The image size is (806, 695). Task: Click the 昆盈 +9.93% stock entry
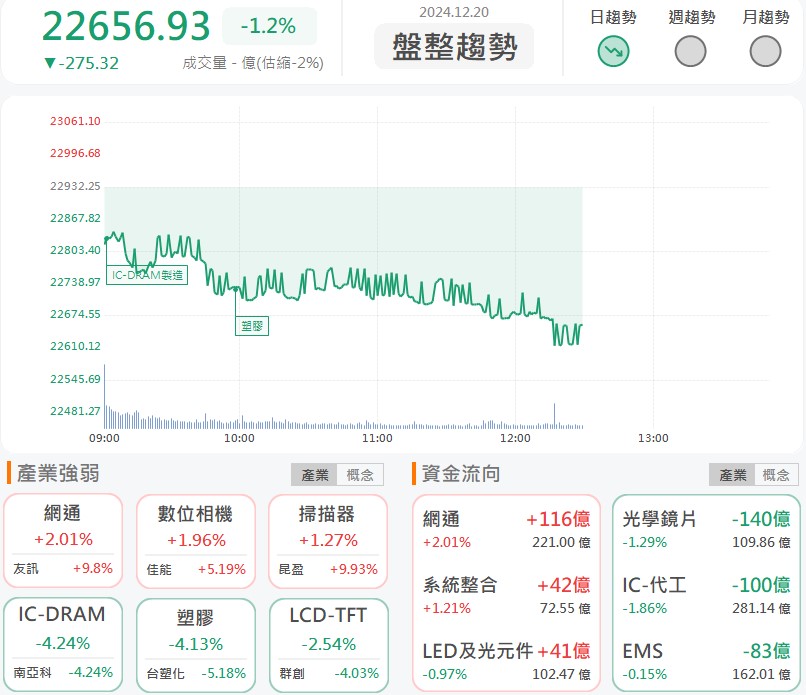328,570
